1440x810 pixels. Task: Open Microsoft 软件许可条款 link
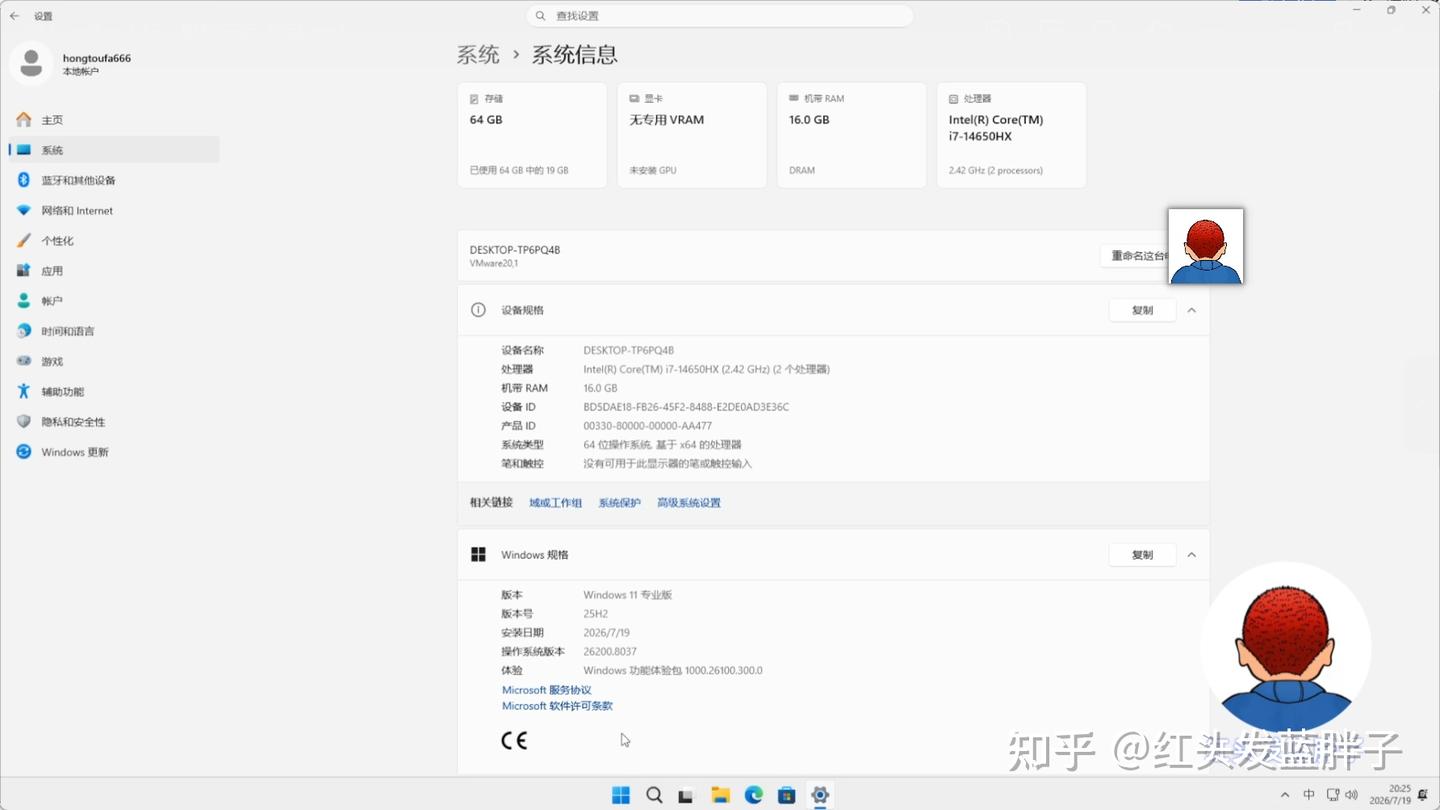coord(557,706)
